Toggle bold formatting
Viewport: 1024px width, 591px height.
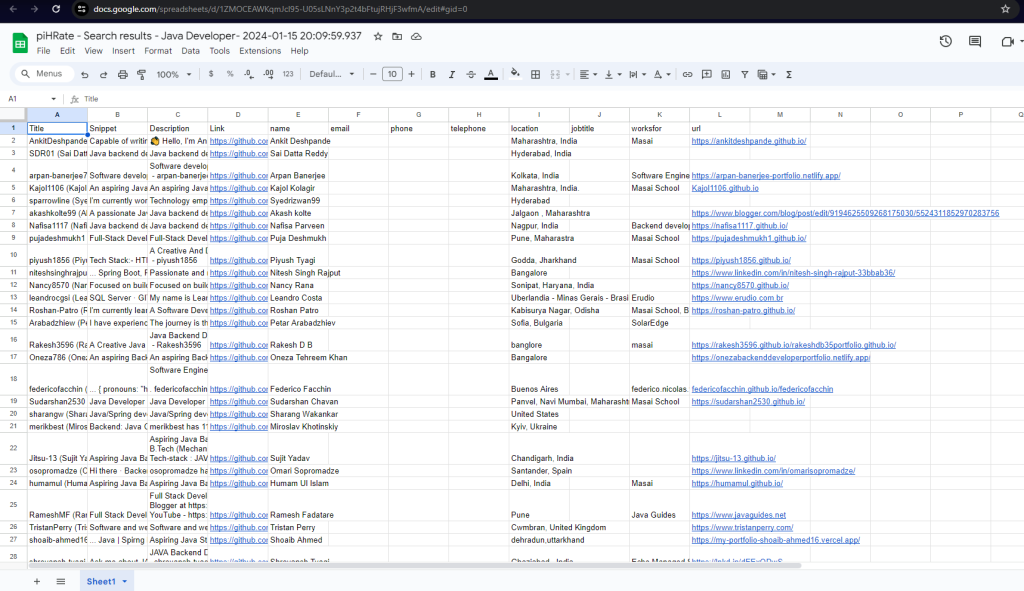432,74
